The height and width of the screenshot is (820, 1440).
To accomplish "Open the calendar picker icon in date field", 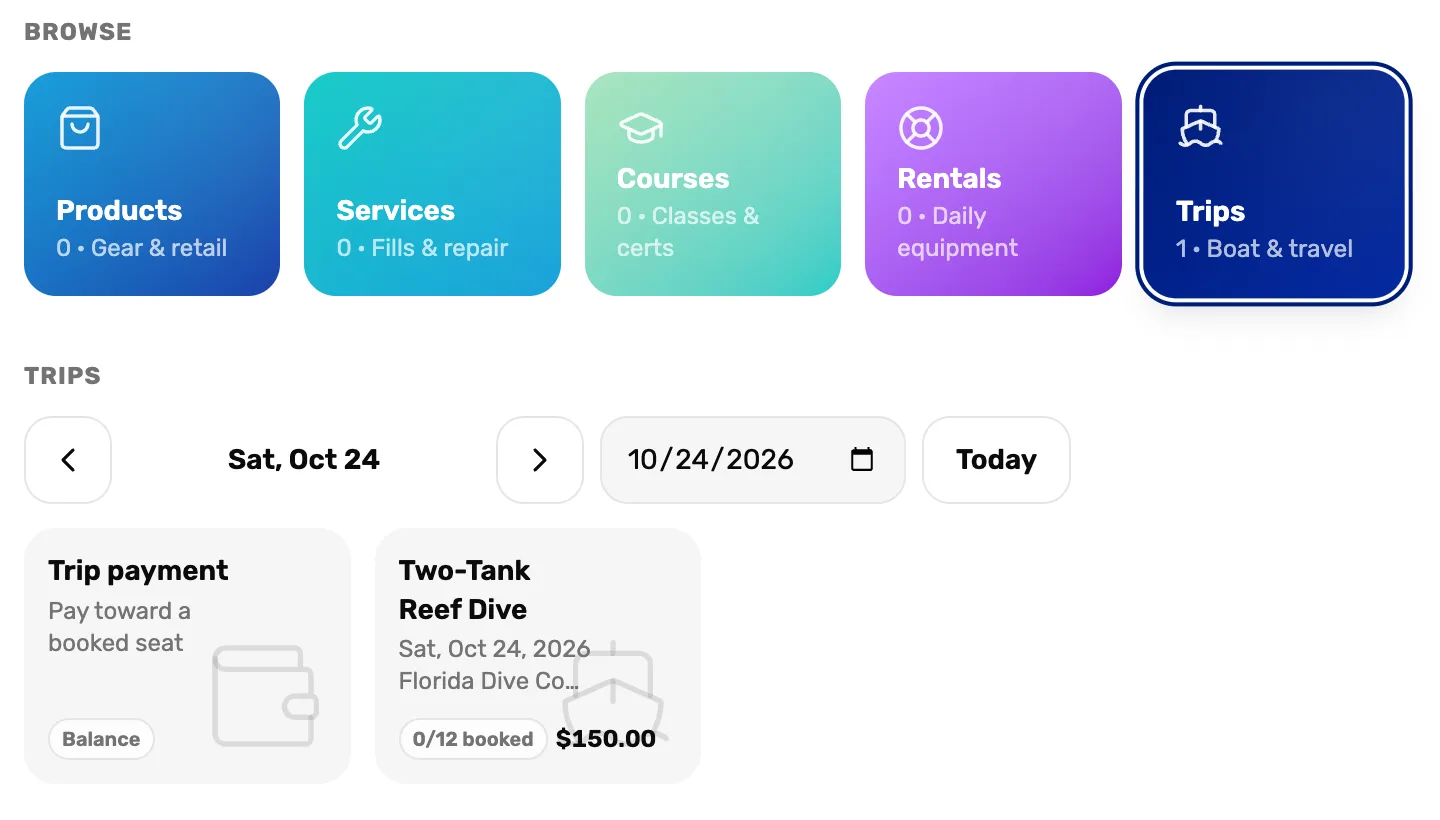I will coord(861,460).
